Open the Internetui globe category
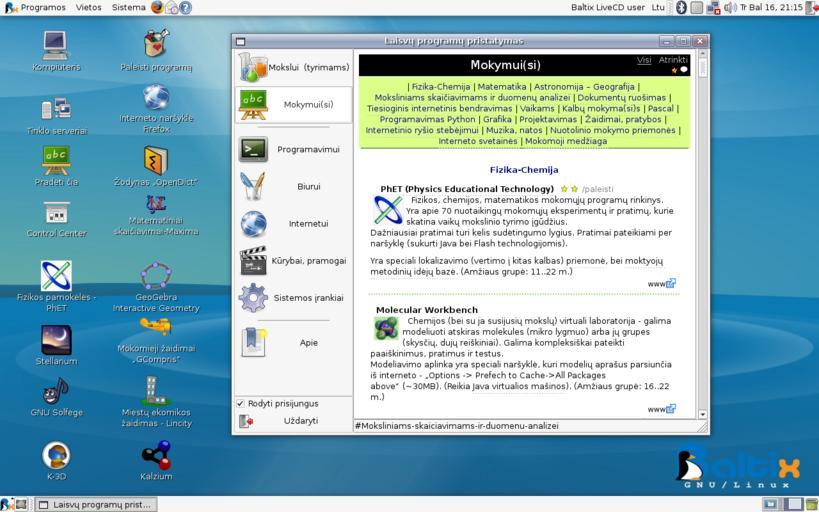819x512 pixels. point(293,224)
